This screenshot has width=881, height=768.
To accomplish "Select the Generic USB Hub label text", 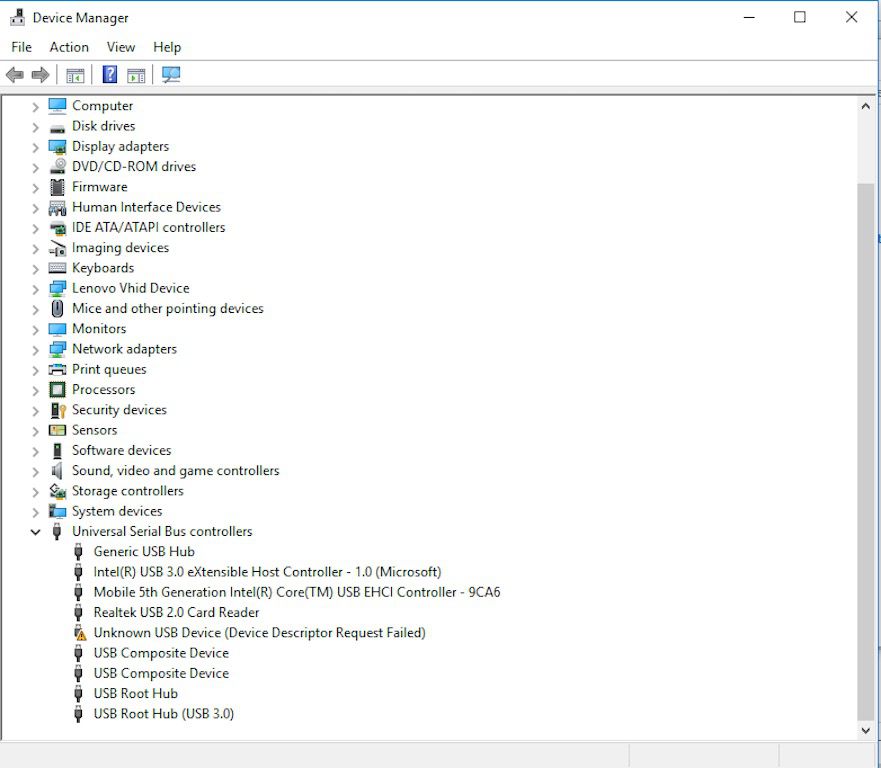I will (144, 552).
